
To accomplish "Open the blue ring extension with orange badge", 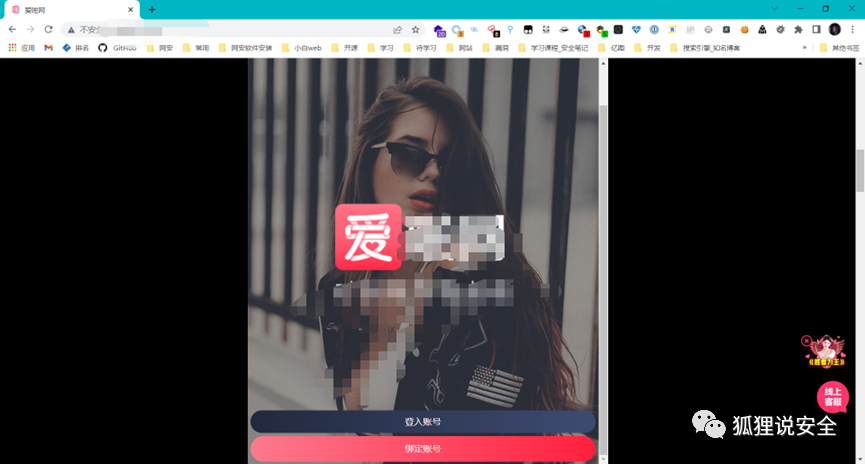I will click(457, 30).
